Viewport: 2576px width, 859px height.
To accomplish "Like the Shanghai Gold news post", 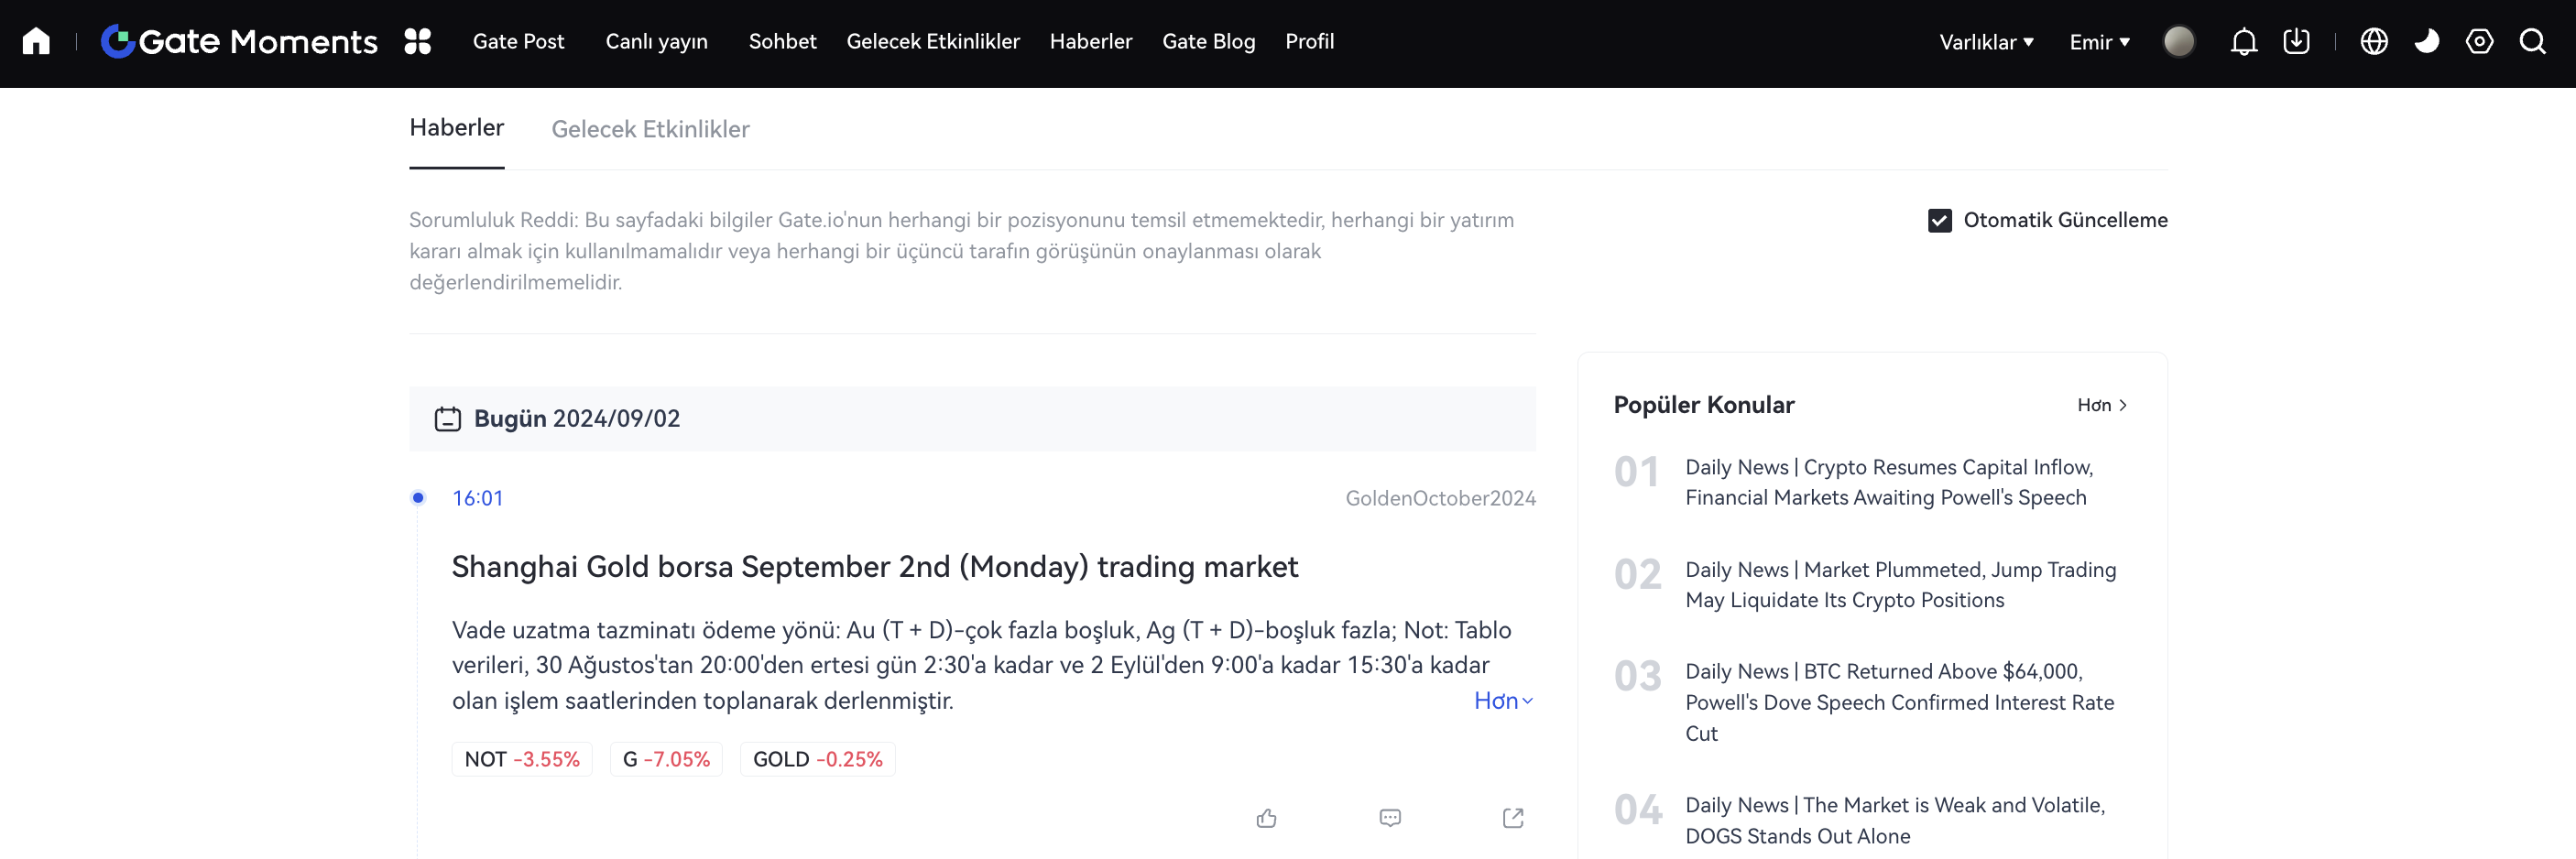I will [1266, 818].
